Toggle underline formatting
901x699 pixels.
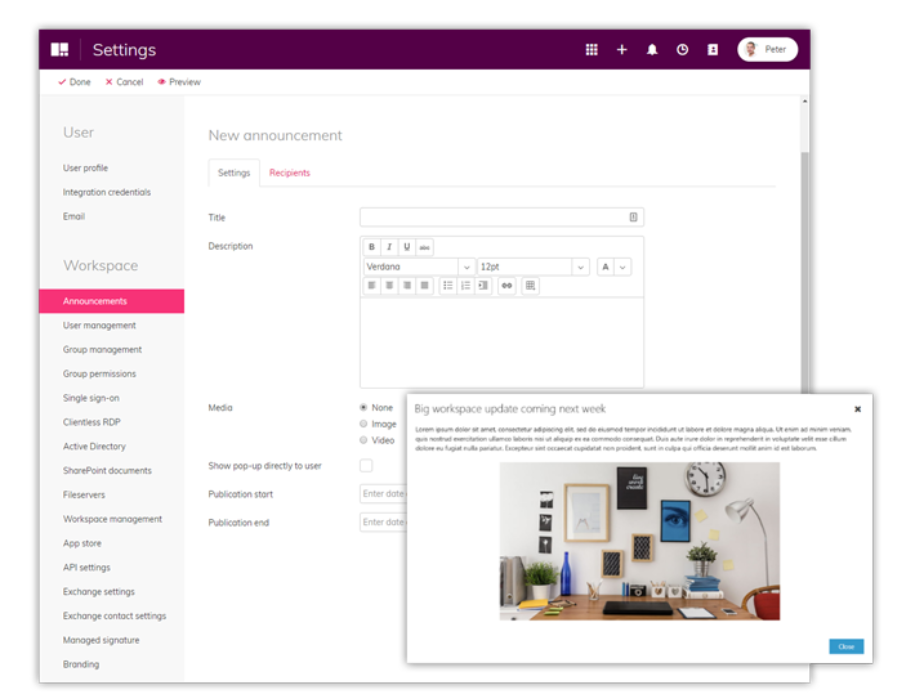(x=407, y=247)
